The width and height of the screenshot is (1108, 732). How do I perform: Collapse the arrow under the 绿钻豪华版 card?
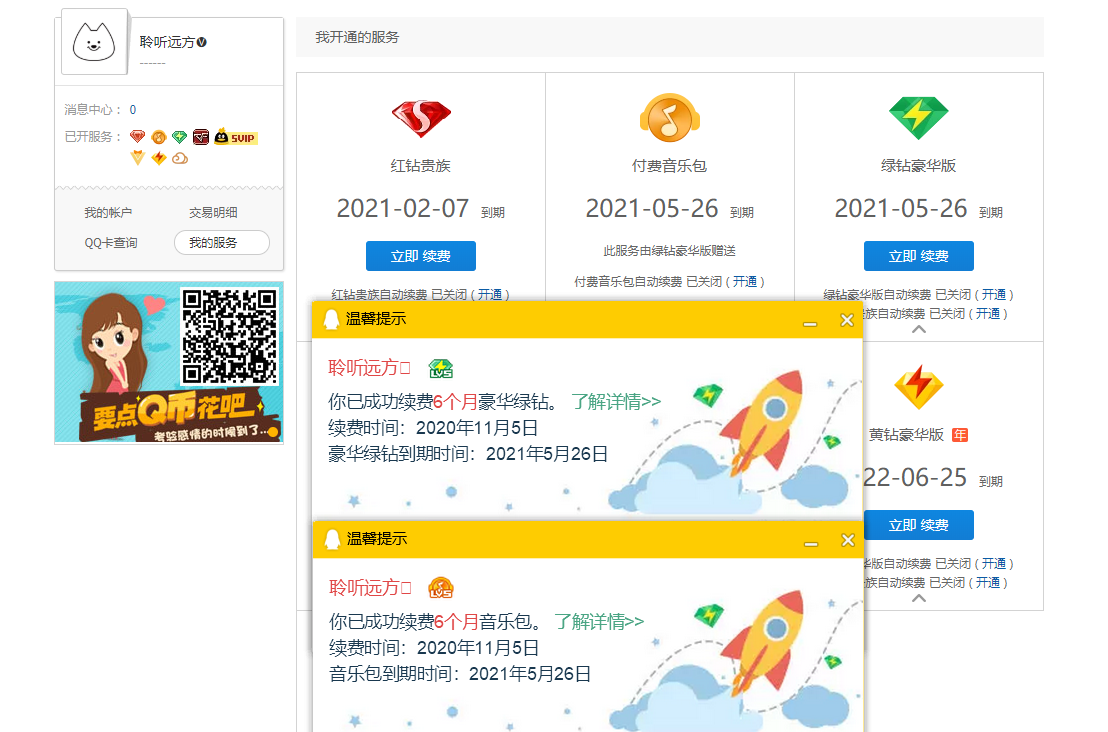click(x=919, y=329)
